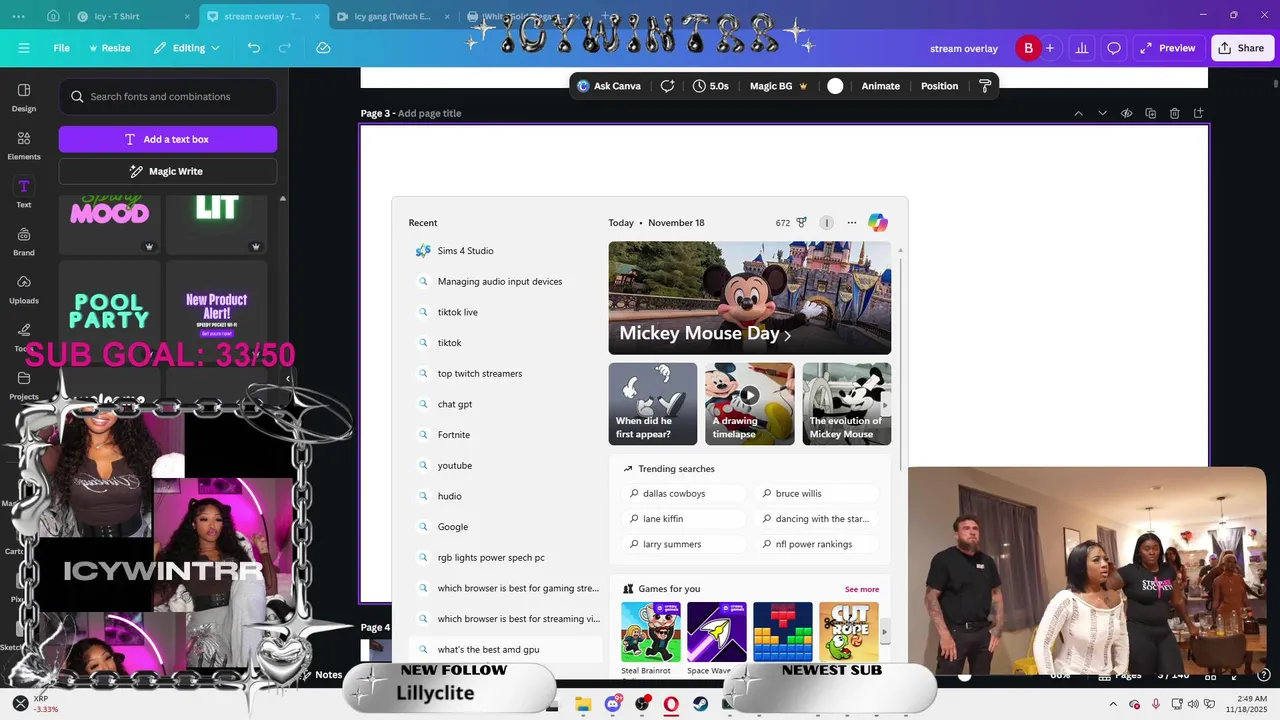Open Magic BG feature
This screenshot has width=1280, height=720.
(x=779, y=86)
